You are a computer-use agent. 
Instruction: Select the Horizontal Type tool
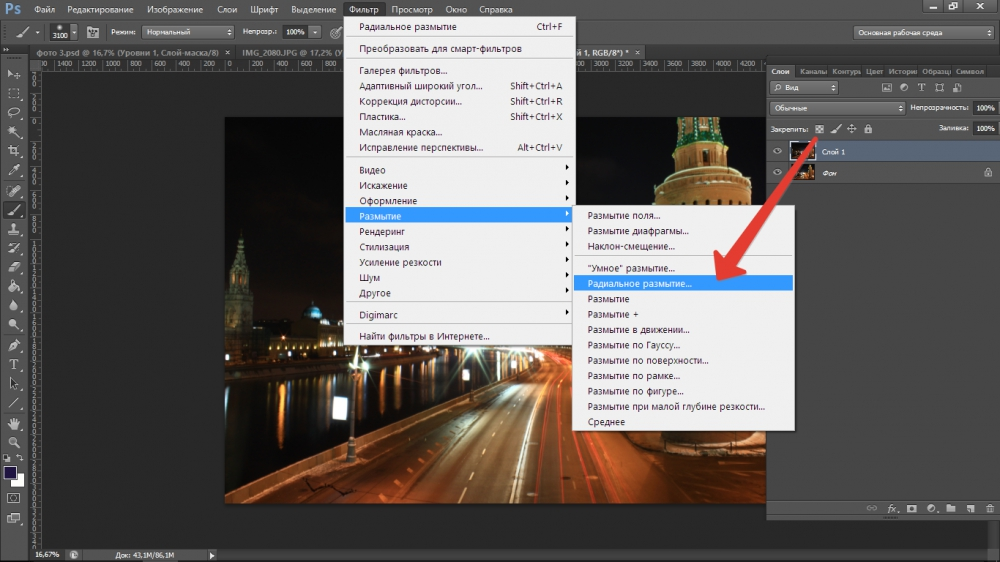point(14,363)
